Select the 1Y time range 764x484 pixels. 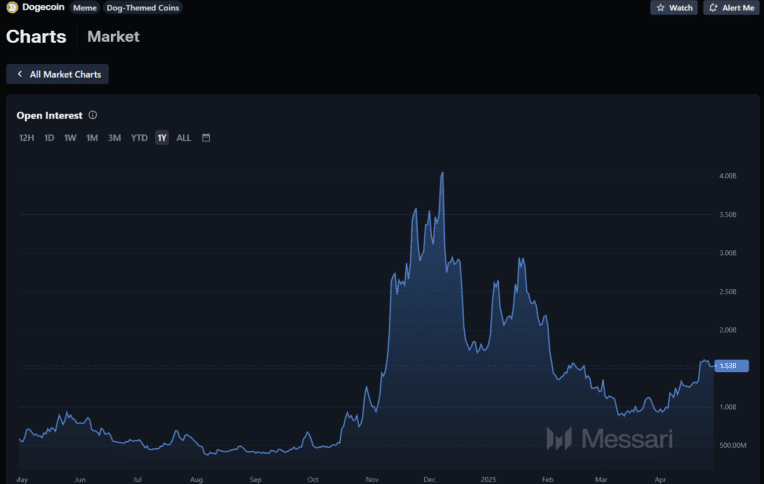coord(162,138)
